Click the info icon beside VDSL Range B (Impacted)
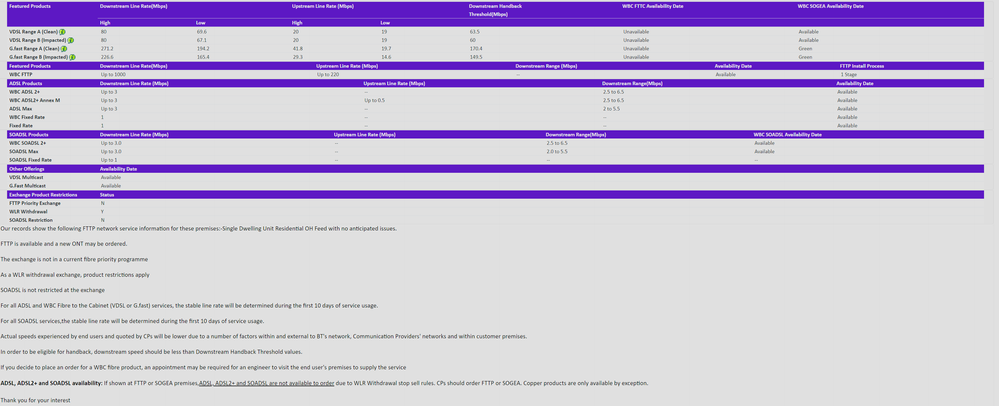The width and height of the screenshot is (999, 406). pyautogui.click(x=71, y=40)
